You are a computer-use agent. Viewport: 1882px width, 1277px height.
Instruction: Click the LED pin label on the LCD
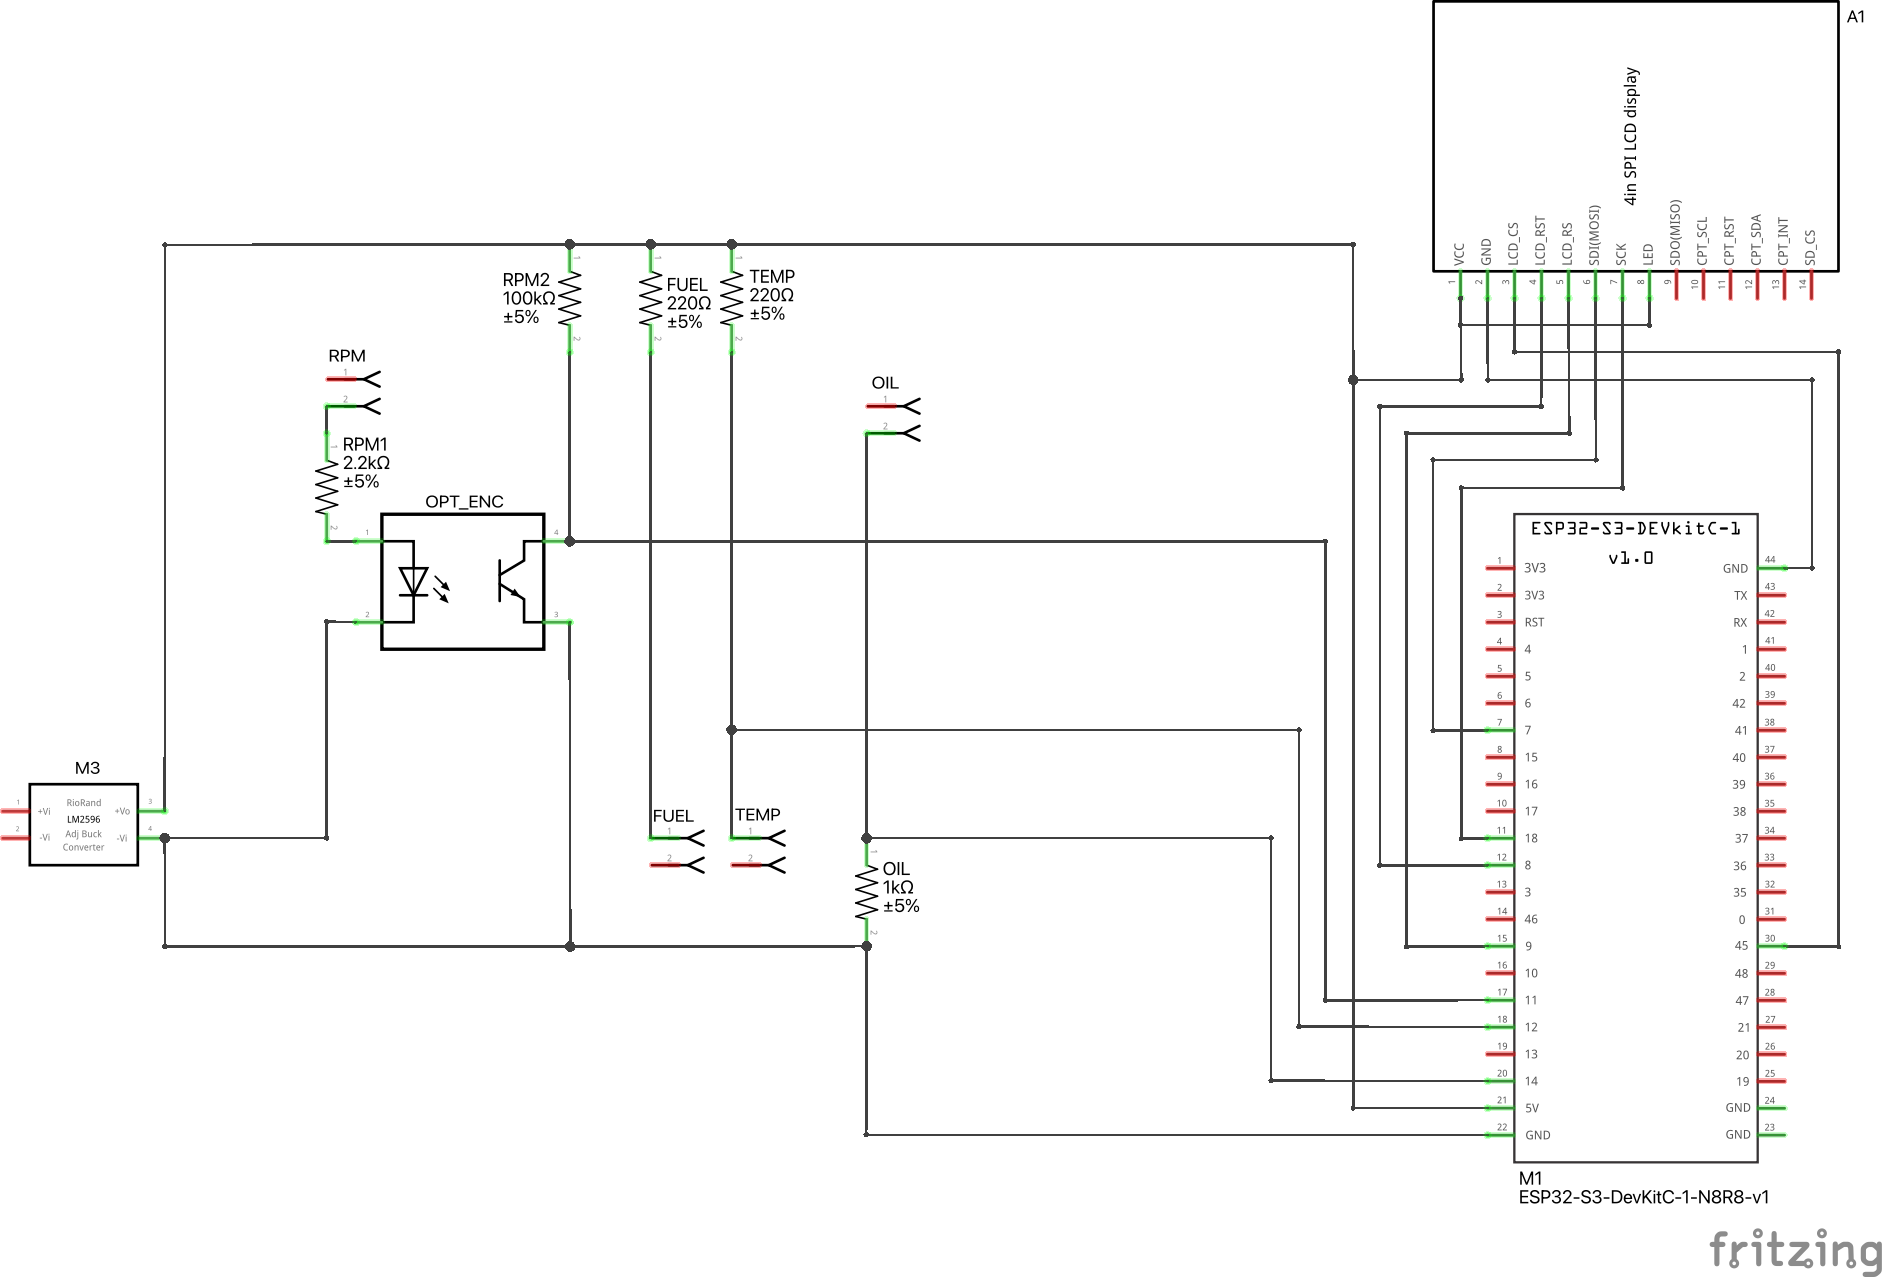coord(1648,255)
